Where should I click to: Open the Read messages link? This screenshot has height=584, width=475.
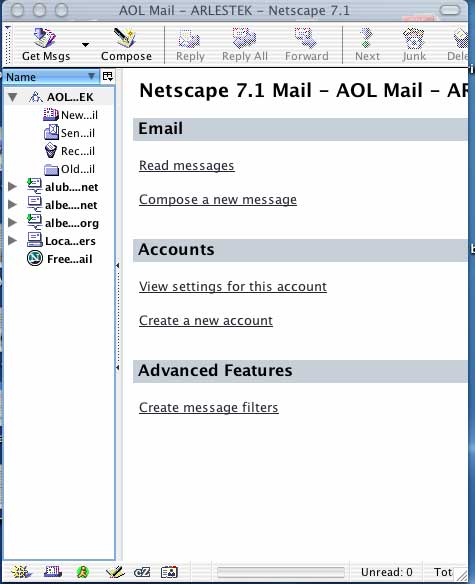pyautogui.click(x=186, y=165)
